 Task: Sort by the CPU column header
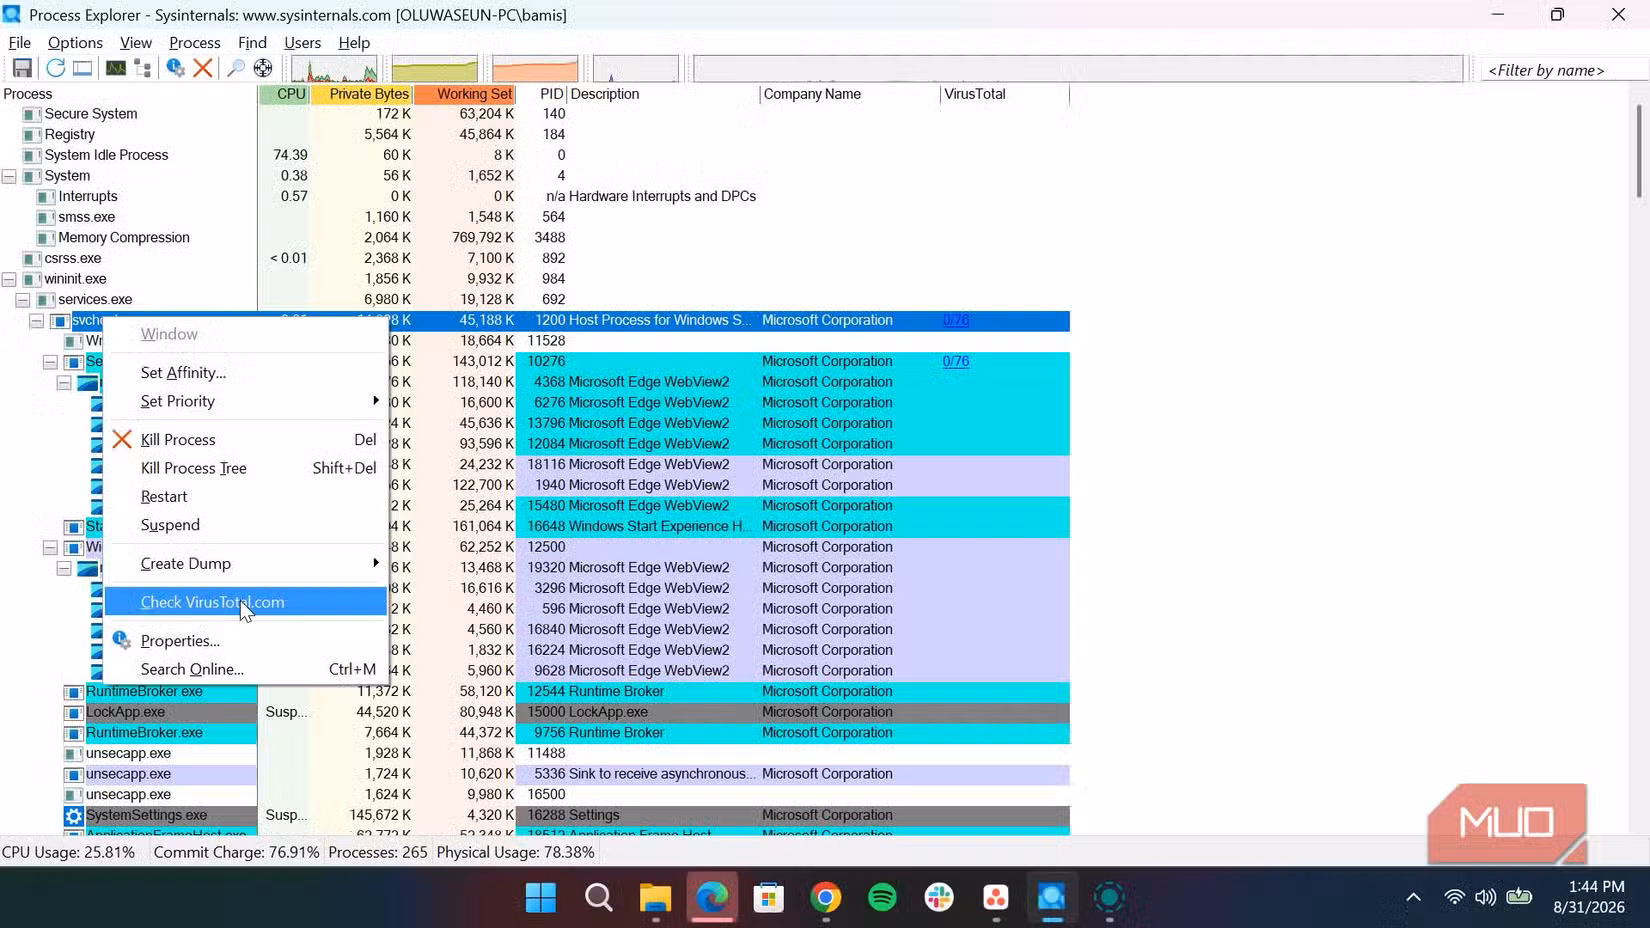284,94
